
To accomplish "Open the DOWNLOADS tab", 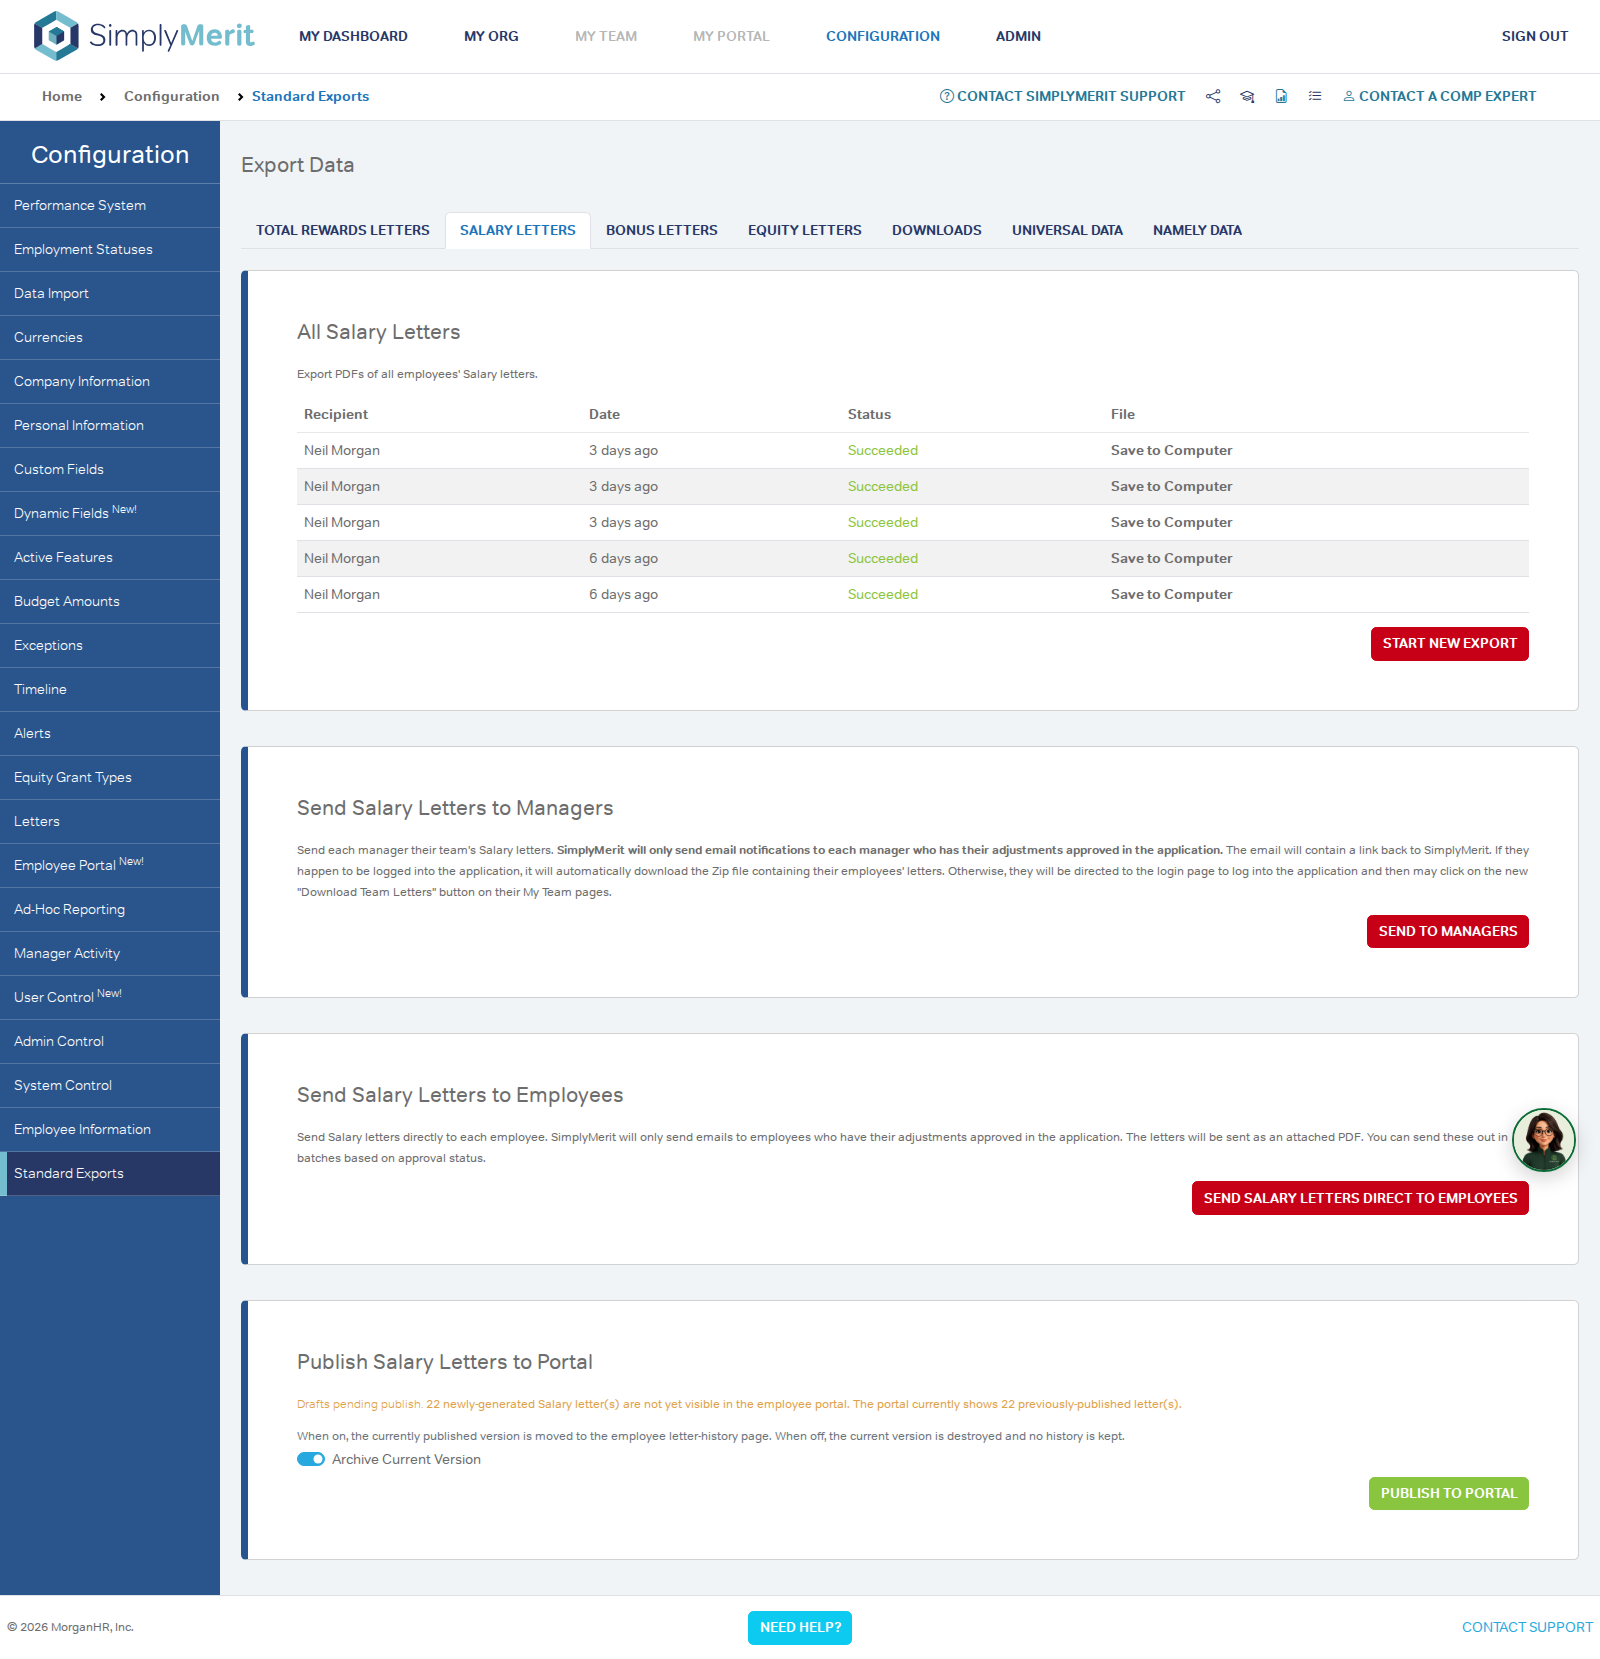I will click(x=937, y=230).
